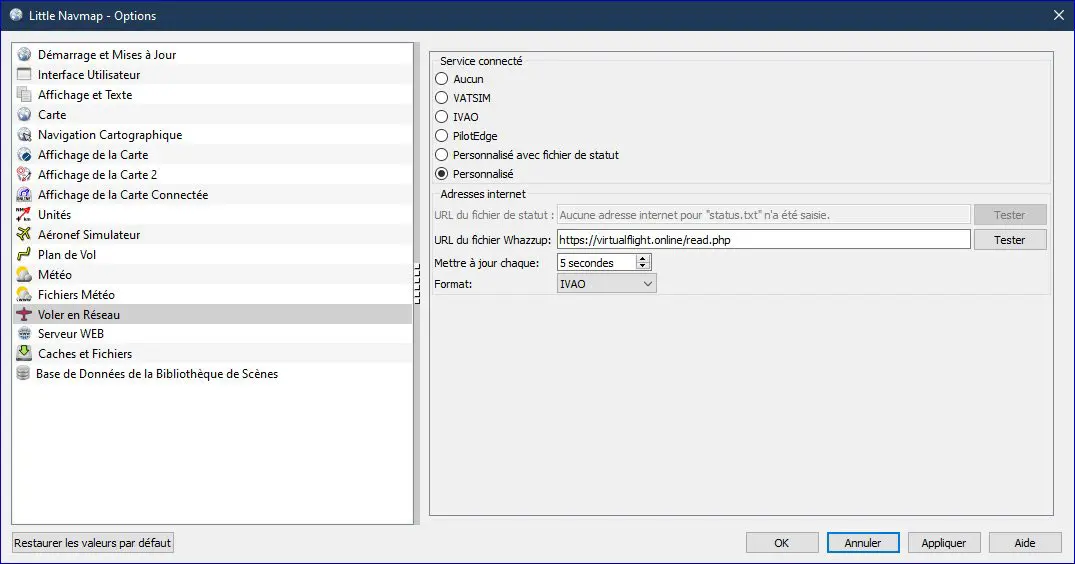
Task: Click the globe icon beside Démarrage et Mises à Jour
Action: point(24,54)
